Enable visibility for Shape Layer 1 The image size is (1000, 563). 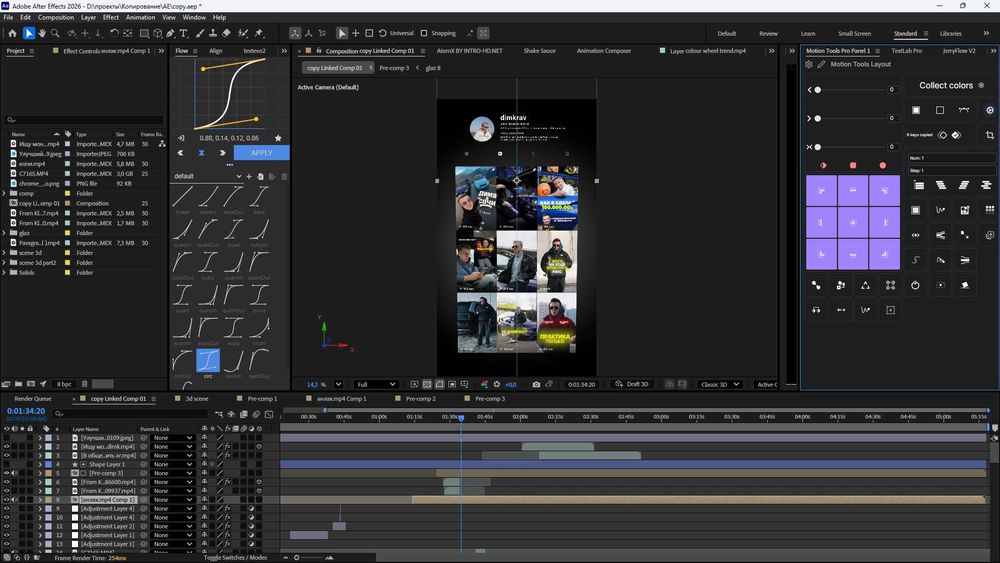[6, 464]
